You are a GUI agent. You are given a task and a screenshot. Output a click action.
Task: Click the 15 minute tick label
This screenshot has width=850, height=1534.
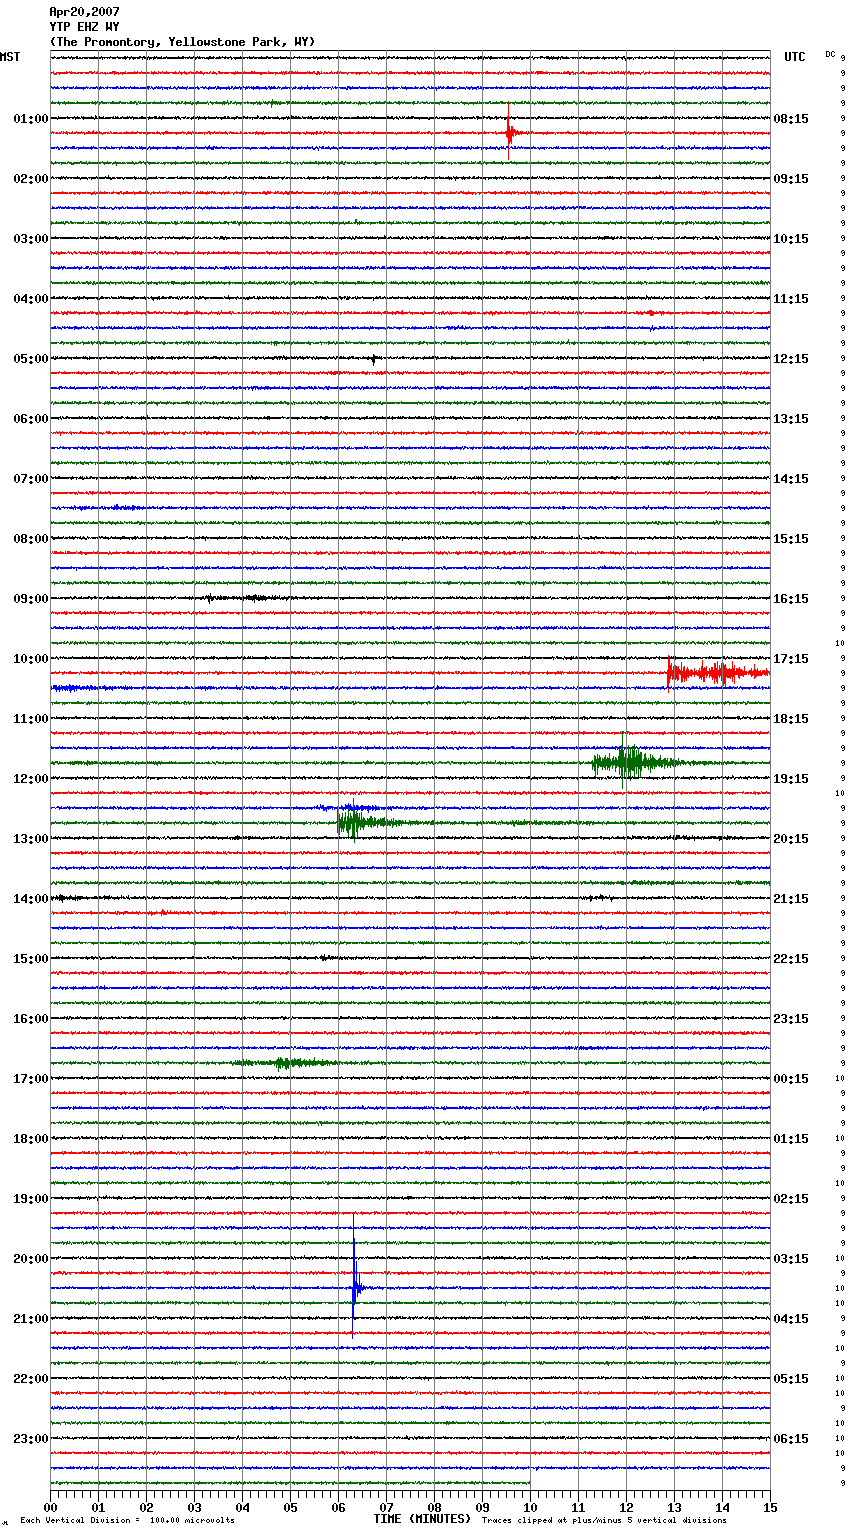click(x=770, y=1508)
